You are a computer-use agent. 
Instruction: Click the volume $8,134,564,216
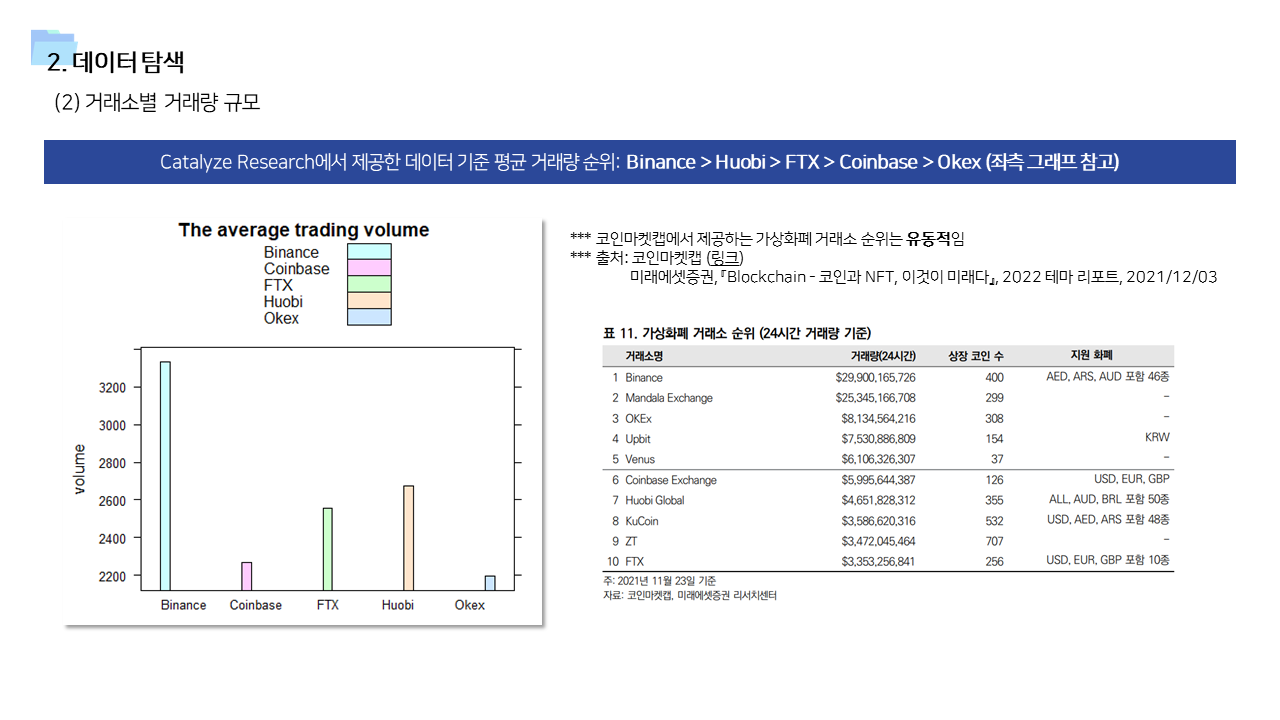(878, 419)
